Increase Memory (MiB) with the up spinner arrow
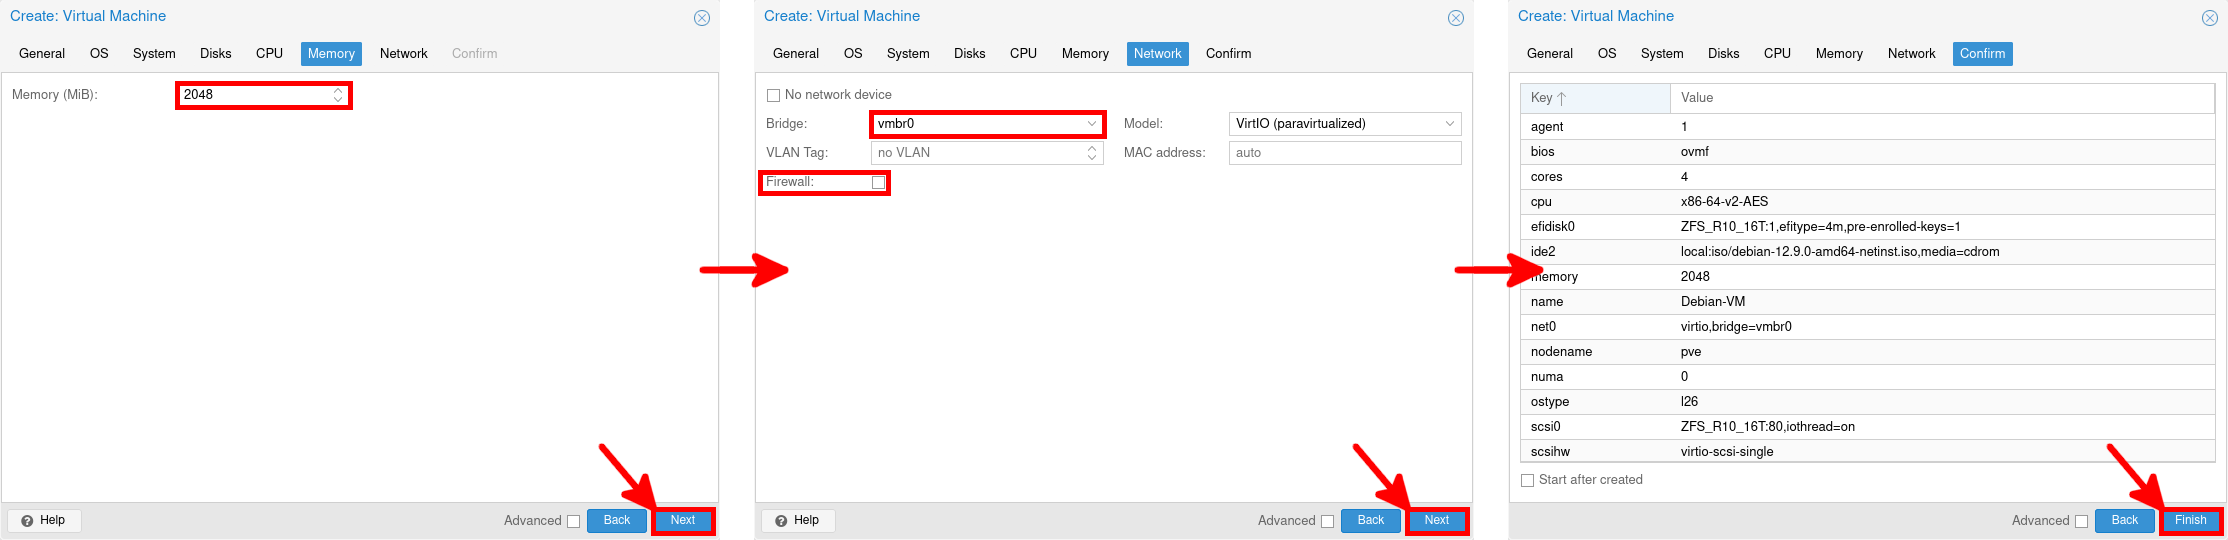 338,90
